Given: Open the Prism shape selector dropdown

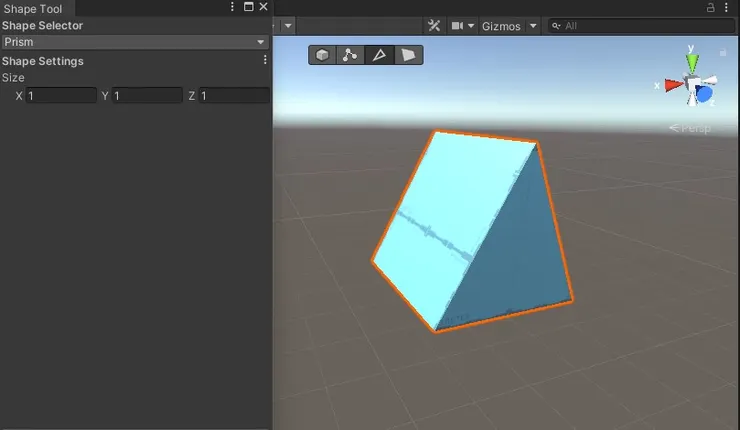Looking at the screenshot, I should pos(135,42).
